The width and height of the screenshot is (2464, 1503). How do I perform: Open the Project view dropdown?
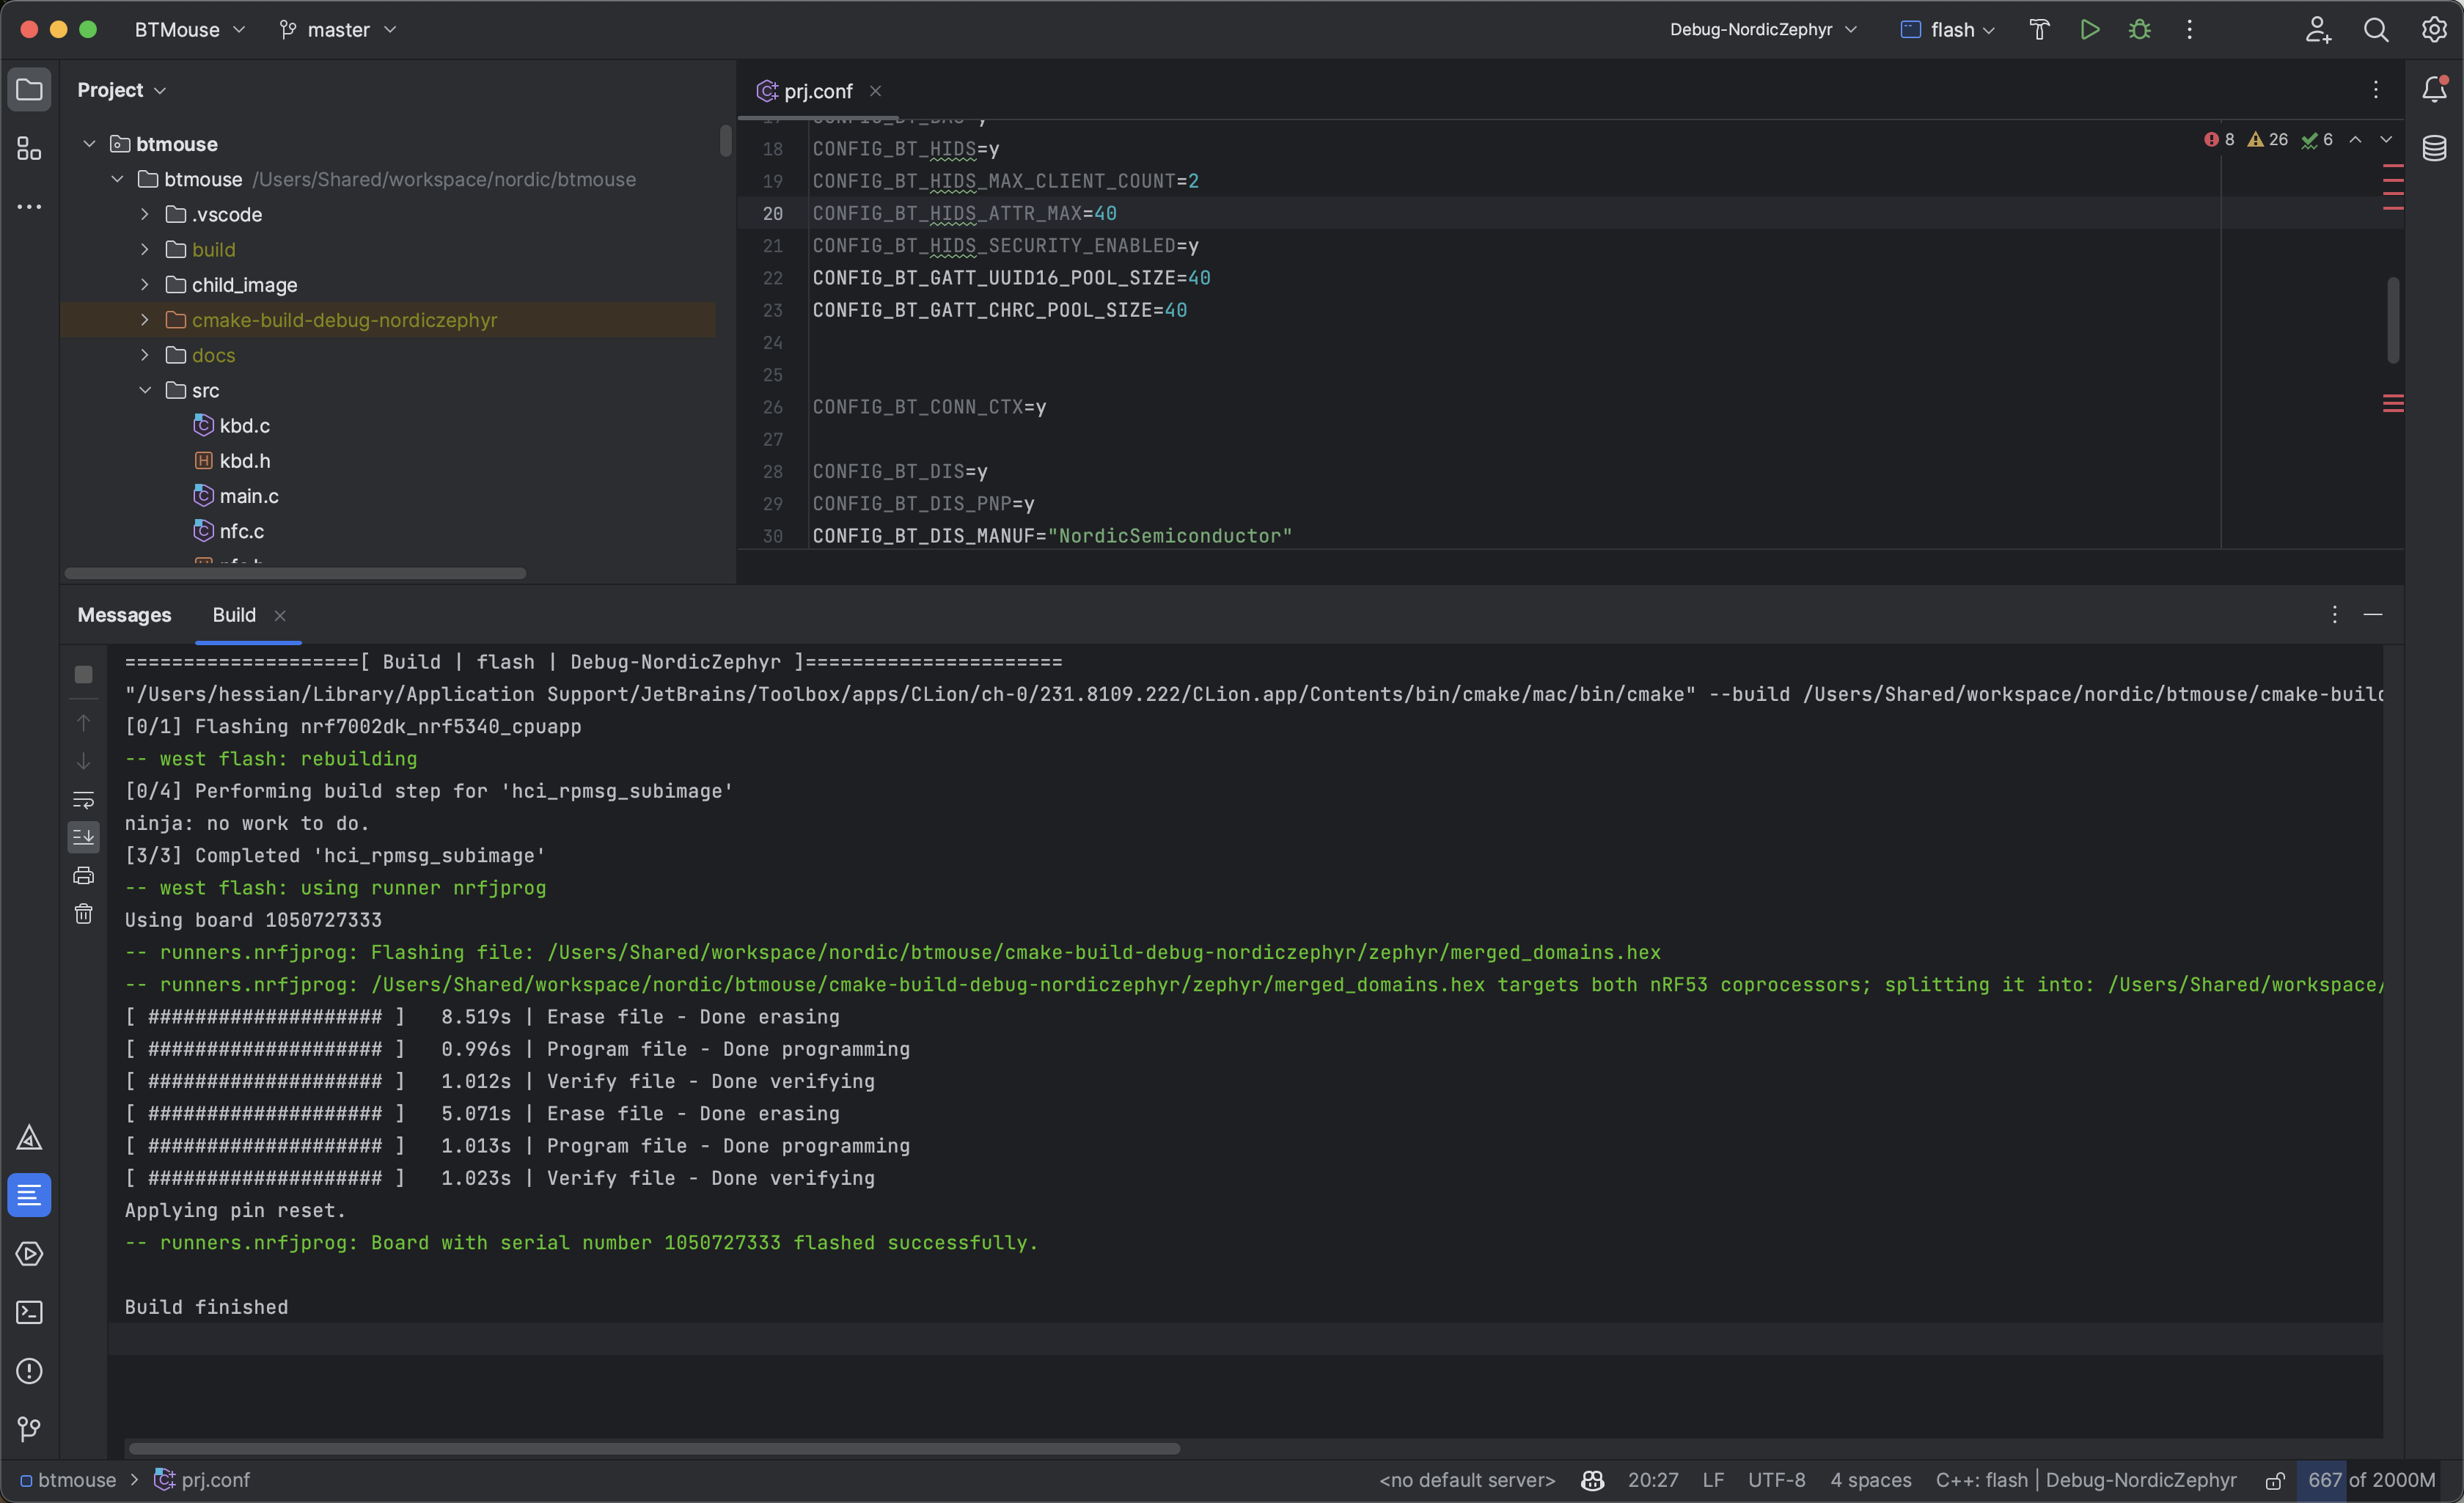121,90
